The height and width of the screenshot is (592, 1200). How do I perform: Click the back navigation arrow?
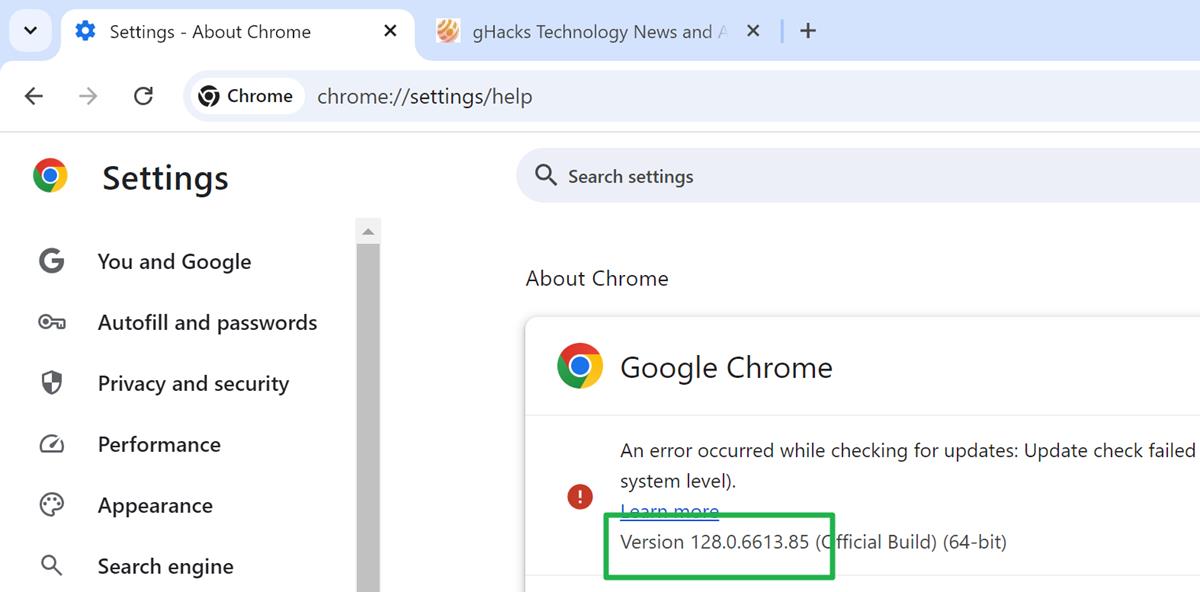point(33,96)
